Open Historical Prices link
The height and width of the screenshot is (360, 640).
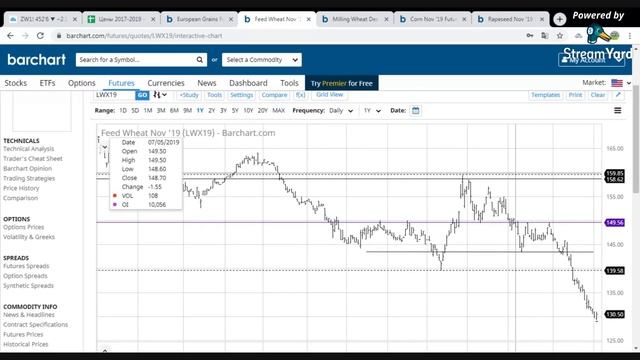[x=26, y=344]
